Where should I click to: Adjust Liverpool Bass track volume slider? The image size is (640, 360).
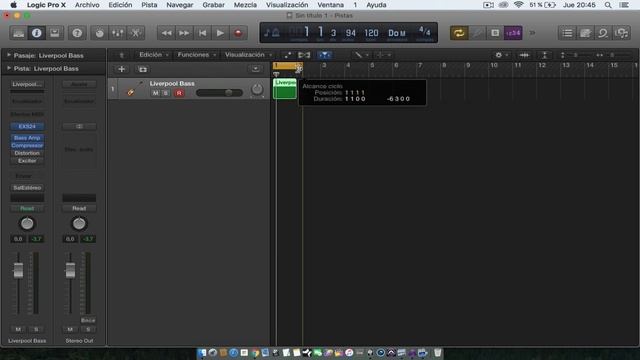point(220,93)
